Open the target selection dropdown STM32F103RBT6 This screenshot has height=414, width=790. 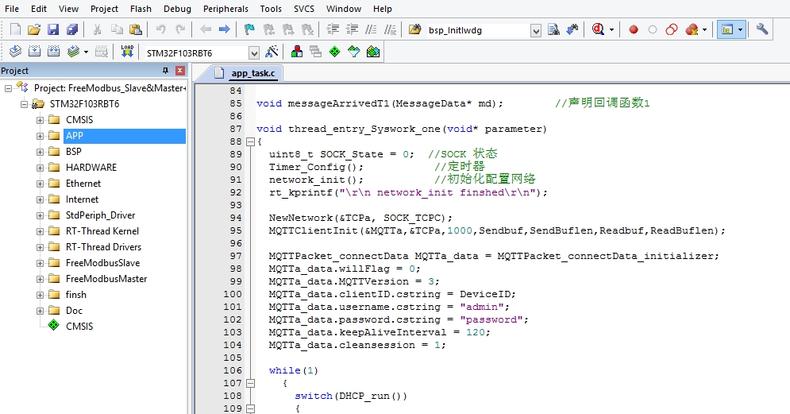pyautogui.click(x=254, y=53)
